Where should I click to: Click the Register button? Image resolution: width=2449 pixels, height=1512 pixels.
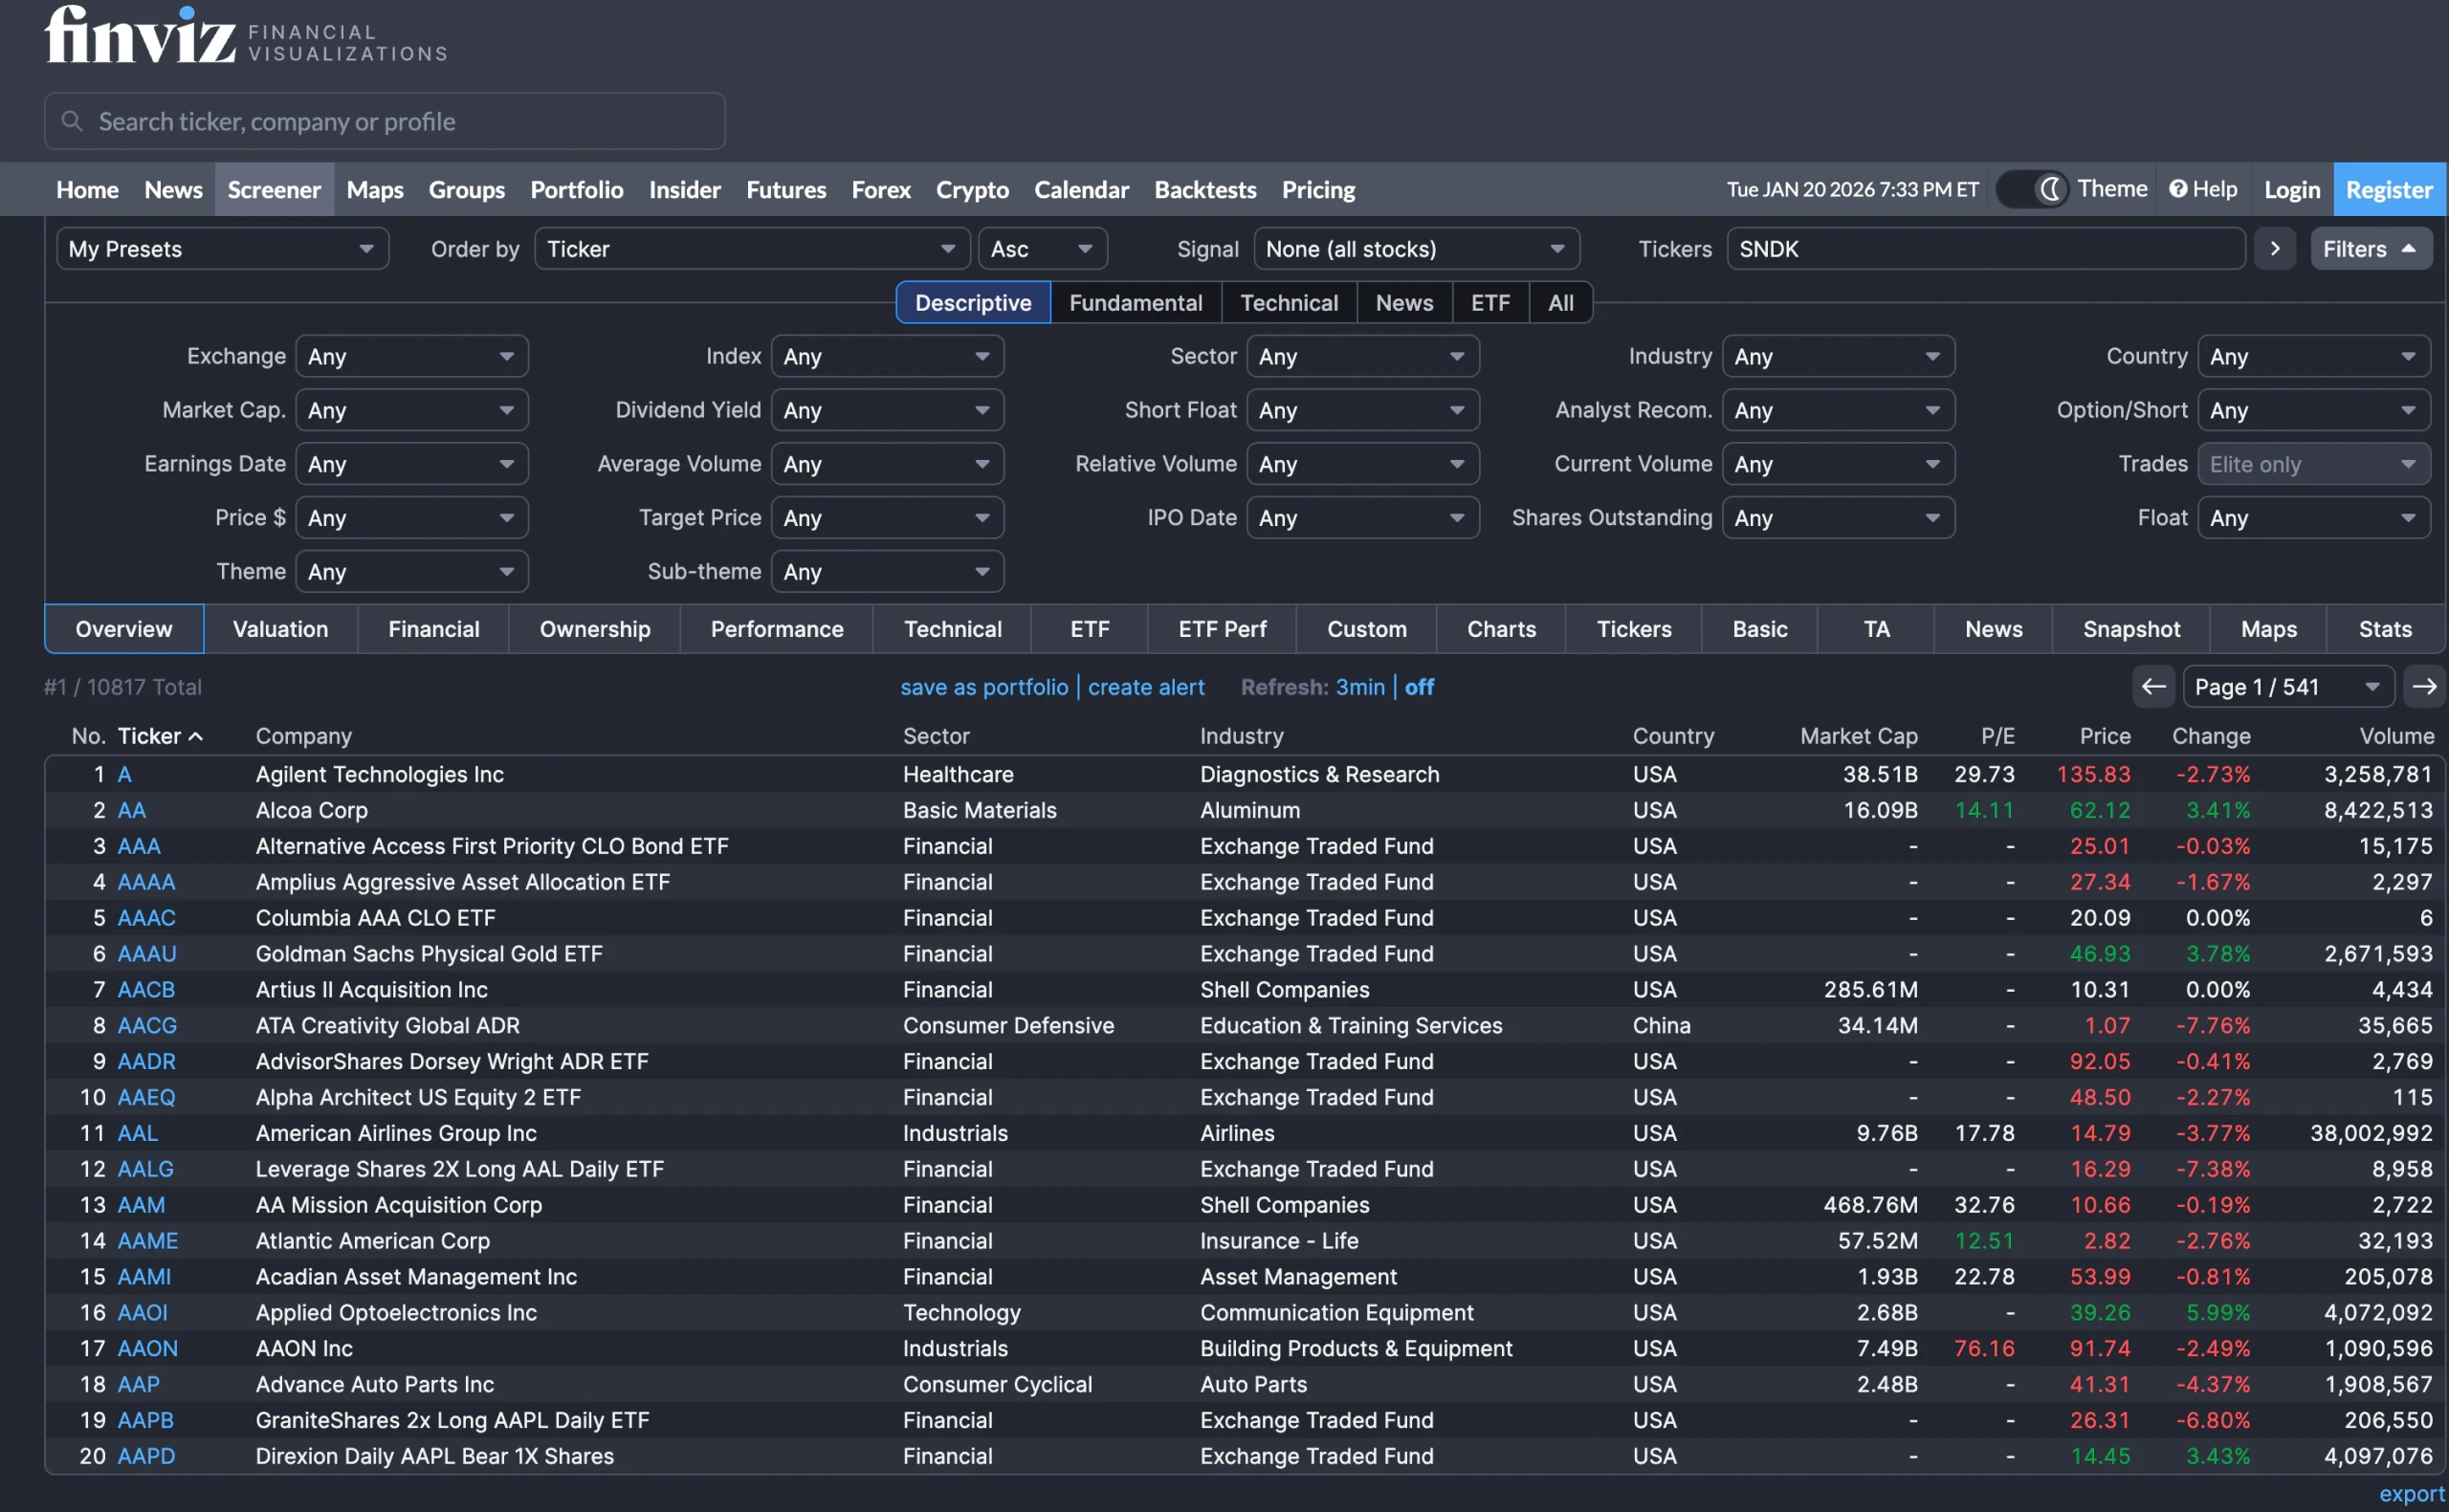pos(2388,189)
